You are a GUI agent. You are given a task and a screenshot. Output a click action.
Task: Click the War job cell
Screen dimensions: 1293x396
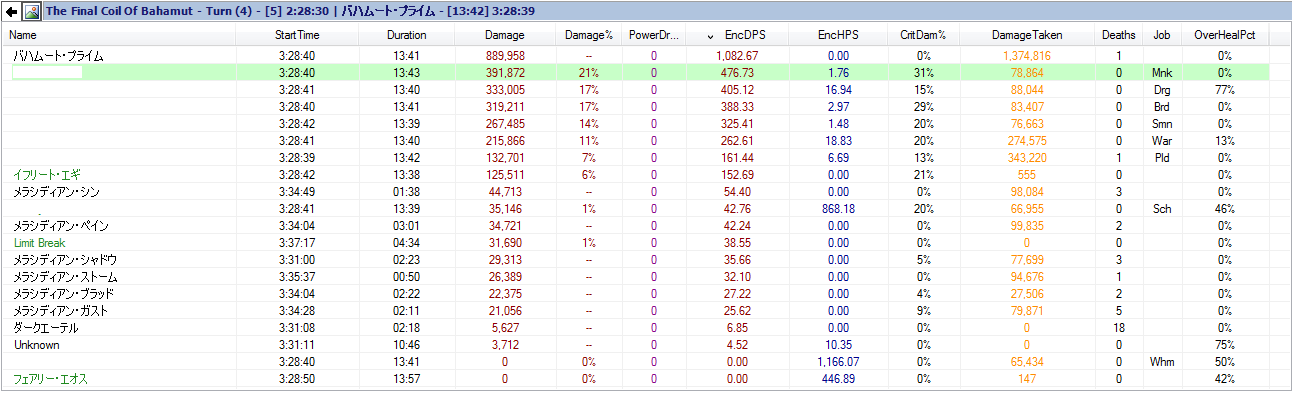point(1161,141)
